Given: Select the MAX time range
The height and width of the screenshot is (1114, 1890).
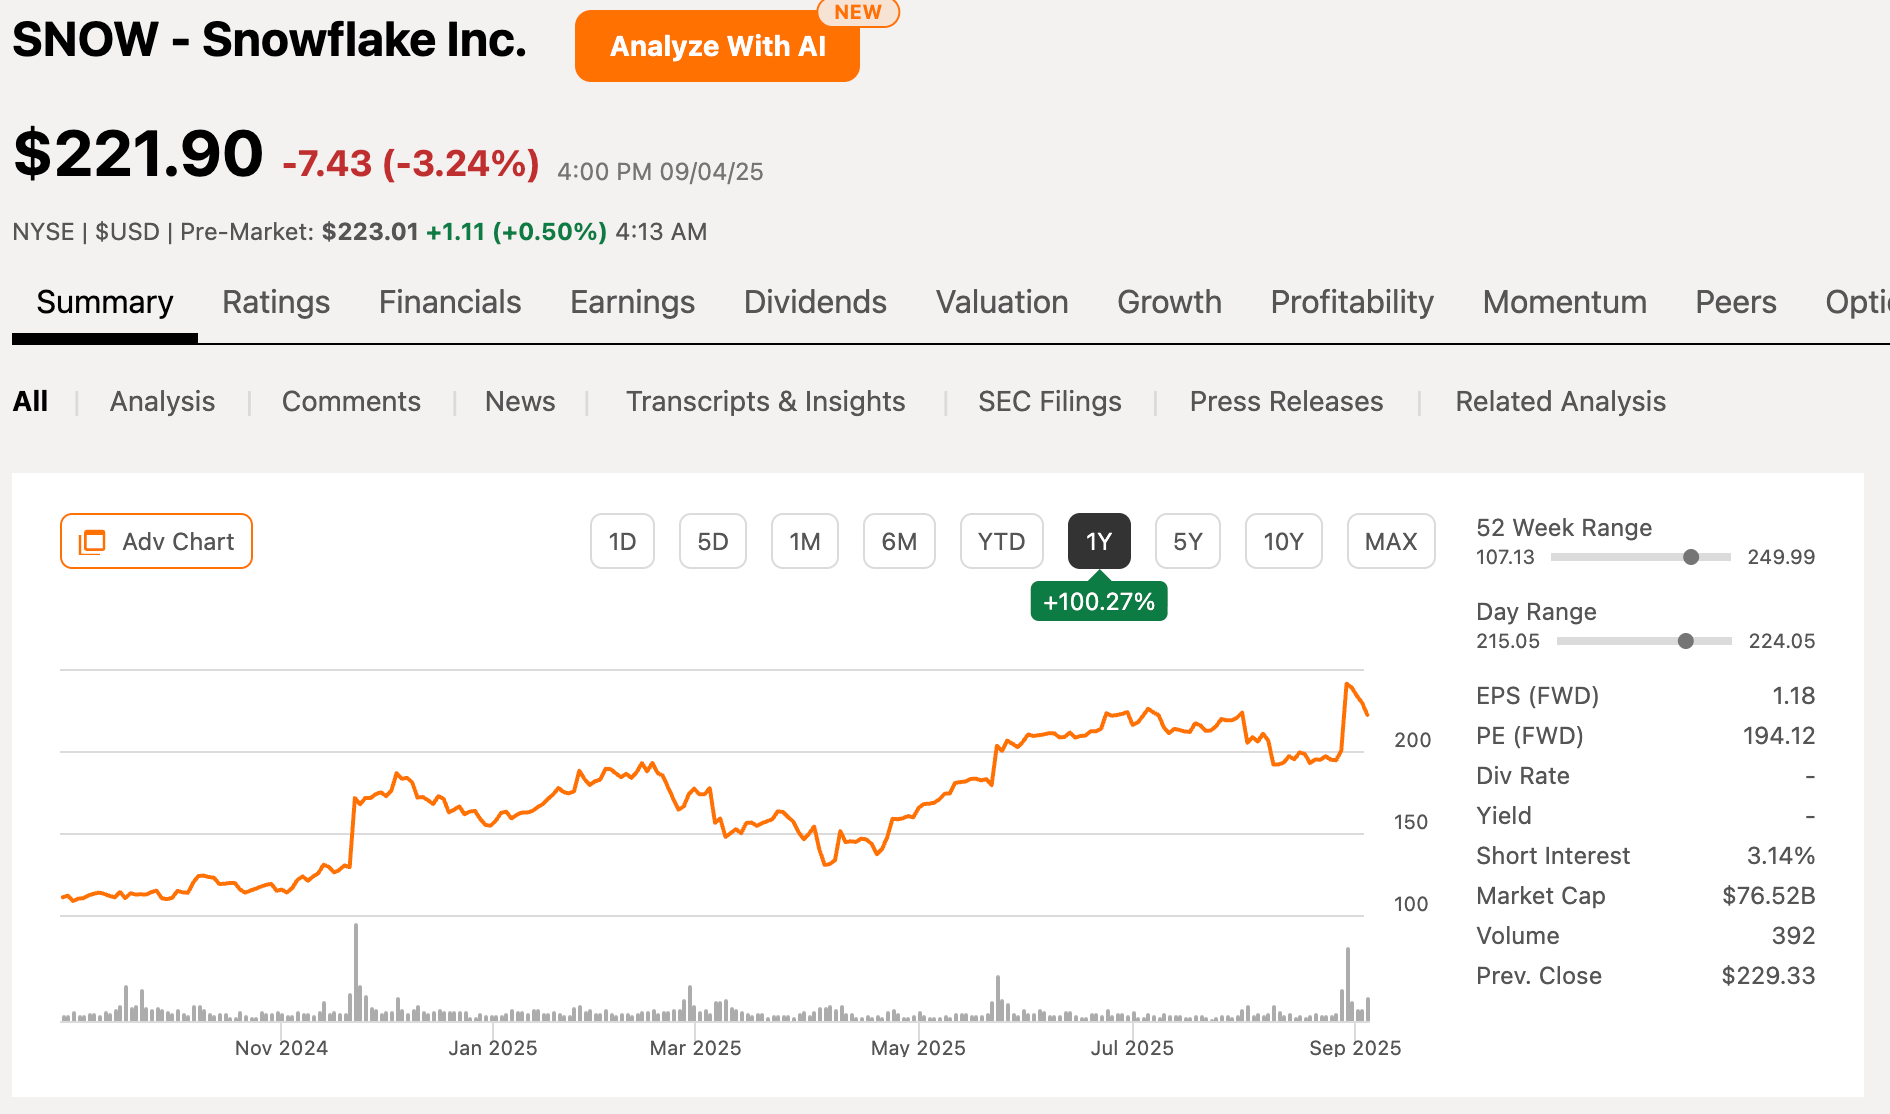Looking at the screenshot, I should point(1390,541).
